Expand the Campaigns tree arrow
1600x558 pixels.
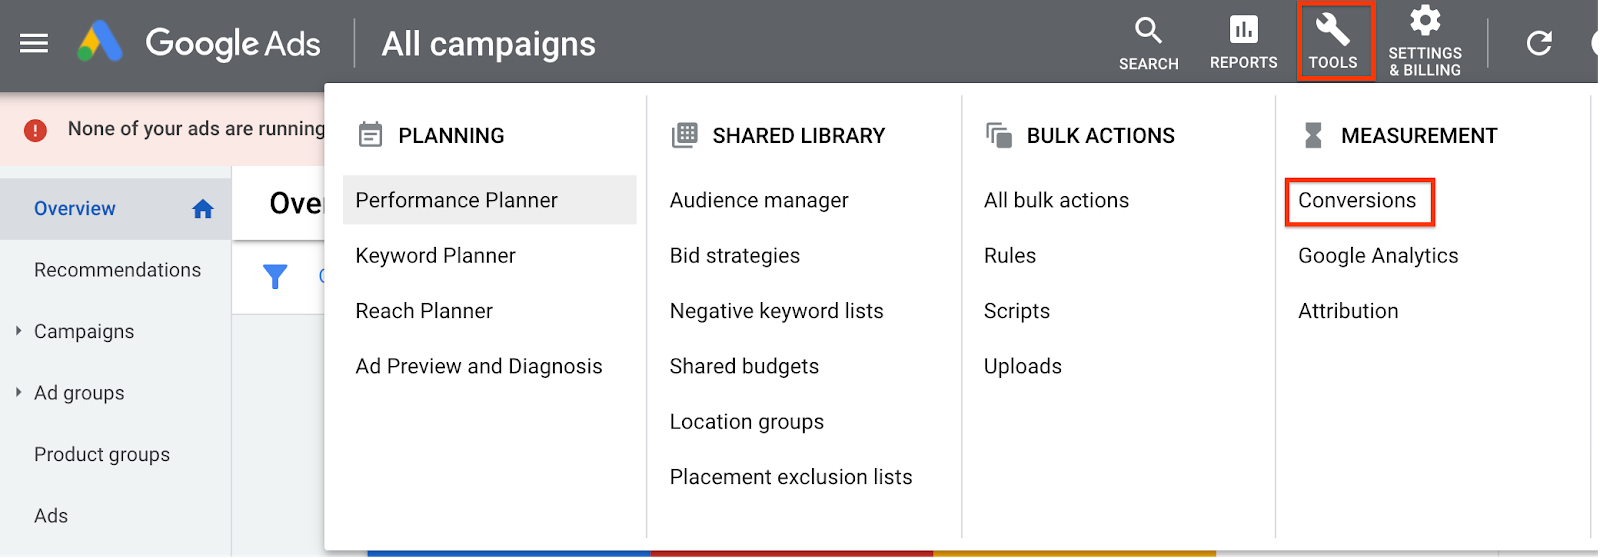[18, 331]
